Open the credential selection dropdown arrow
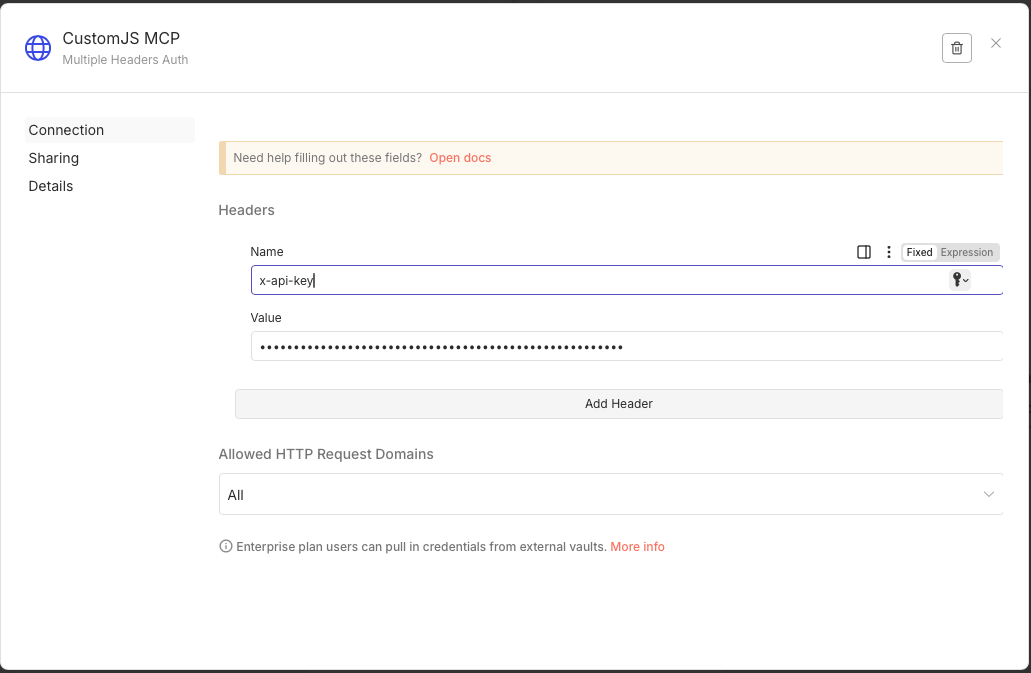This screenshot has width=1031, height=673. [x=966, y=281]
